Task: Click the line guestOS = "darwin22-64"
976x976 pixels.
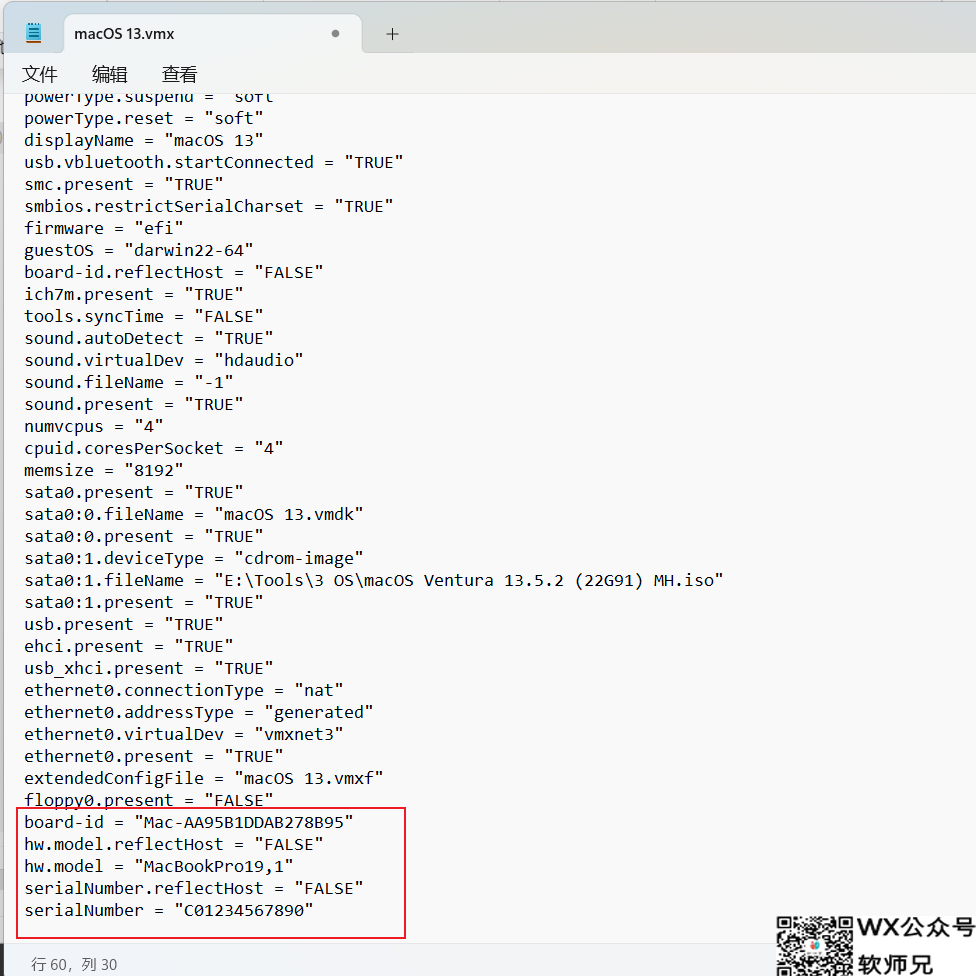Action: point(139,250)
